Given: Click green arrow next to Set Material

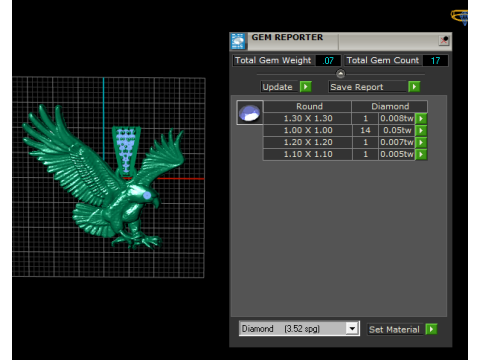Looking at the screenshot, I should (x=431, y=329).
